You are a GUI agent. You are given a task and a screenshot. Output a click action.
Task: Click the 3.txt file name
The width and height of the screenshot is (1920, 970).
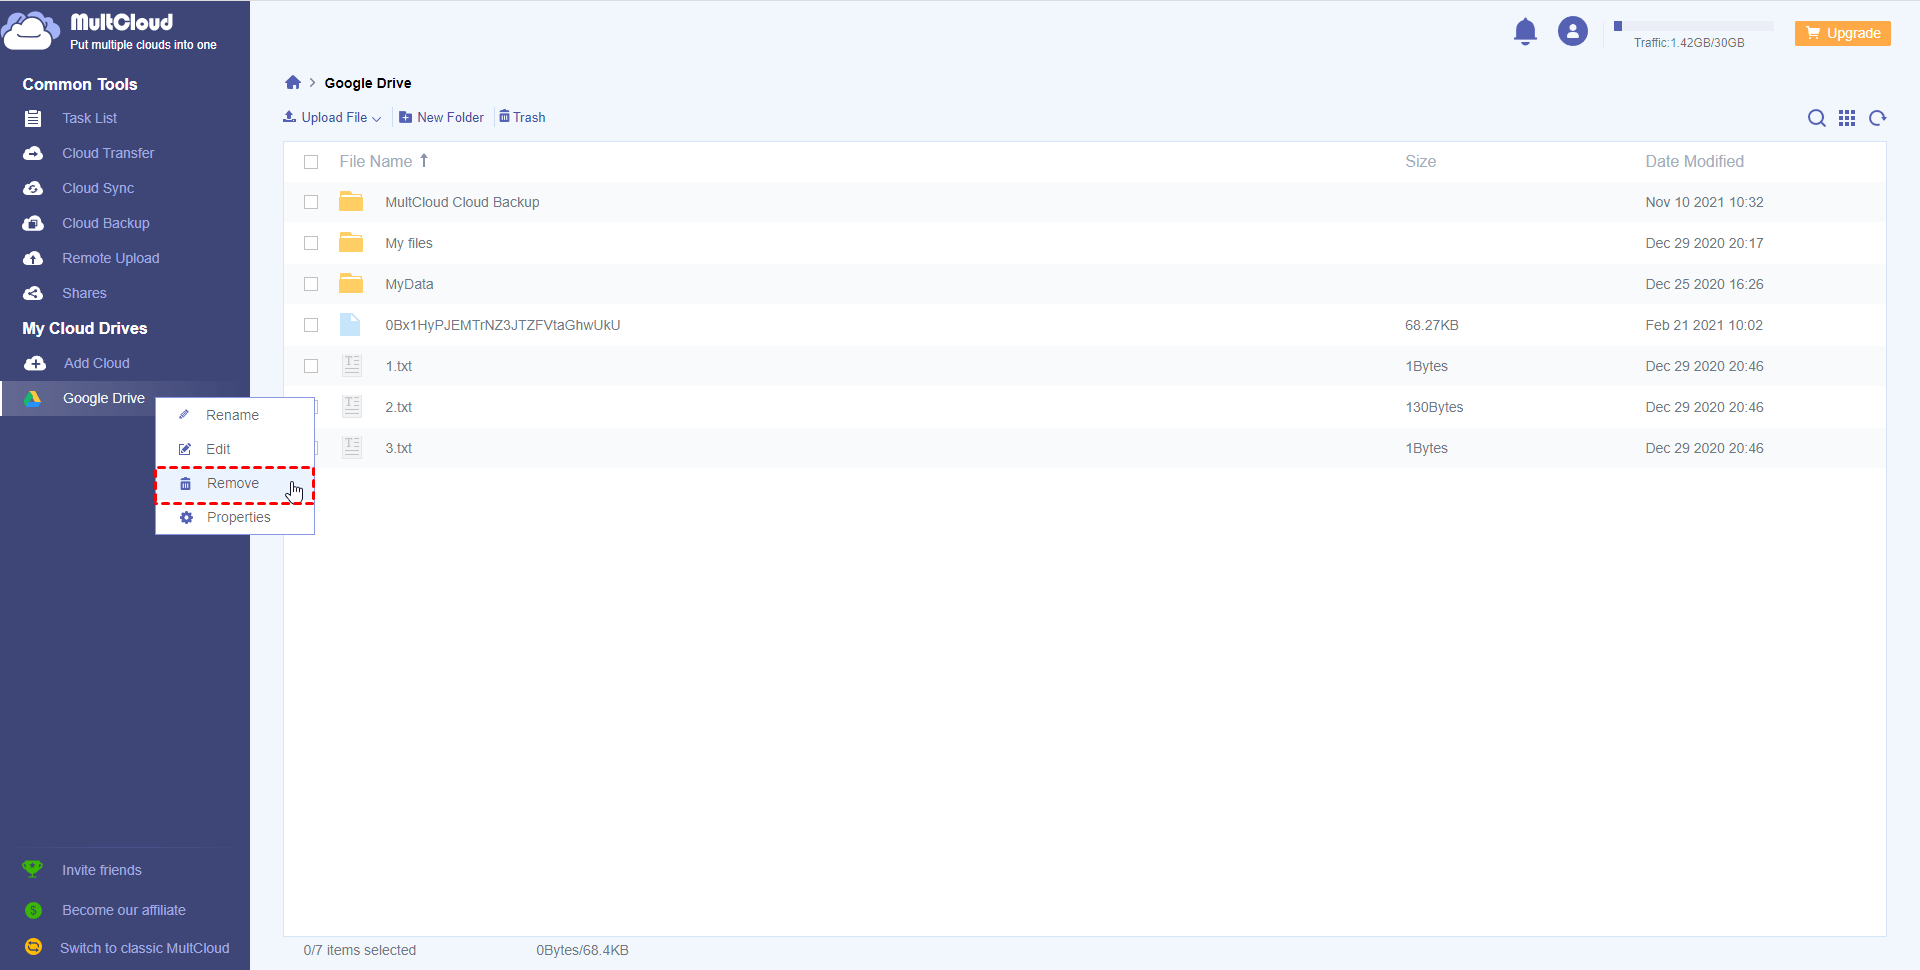click(x=399, y=448)
